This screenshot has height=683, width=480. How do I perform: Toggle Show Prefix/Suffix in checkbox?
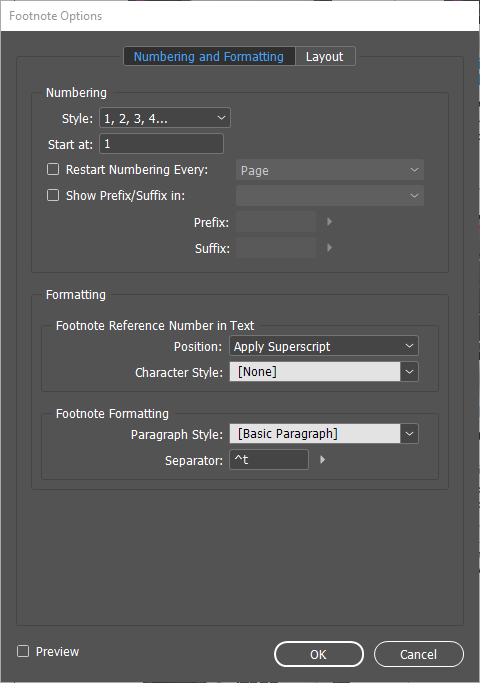53,195
